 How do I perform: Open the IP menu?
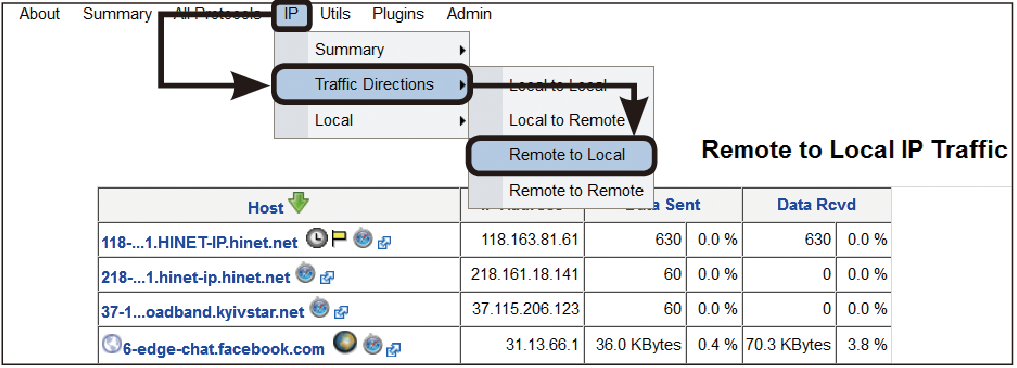(x=291, y=14)
